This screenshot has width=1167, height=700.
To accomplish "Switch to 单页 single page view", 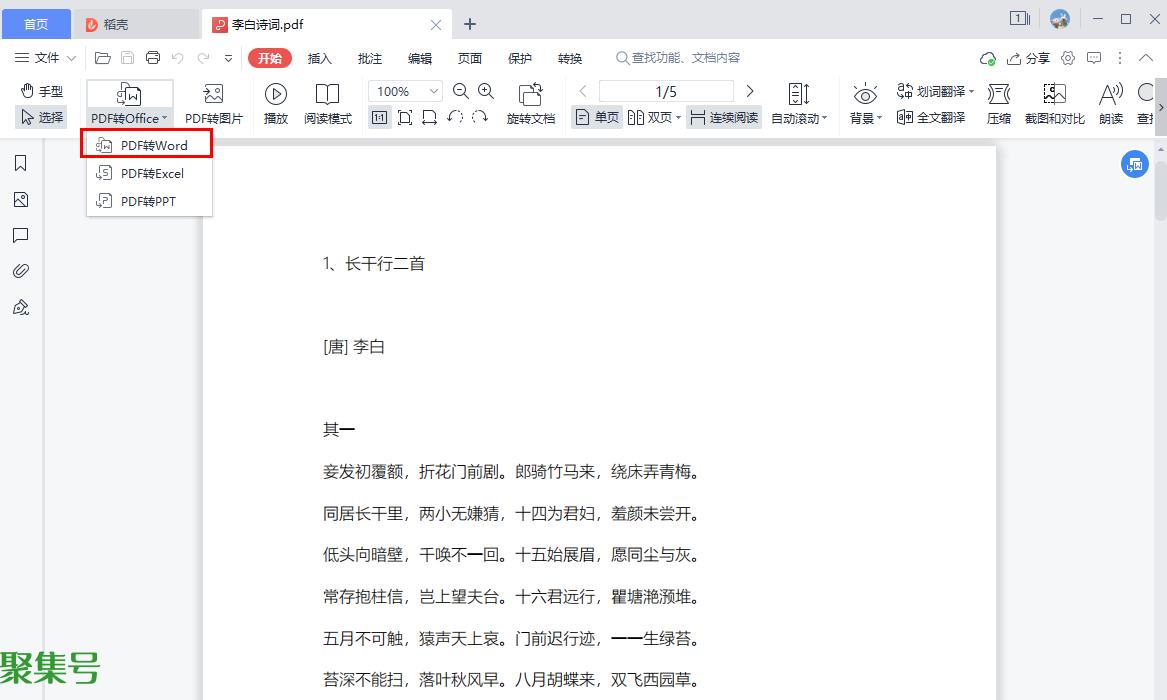I will pyautogui.click(x=597, y=118).
